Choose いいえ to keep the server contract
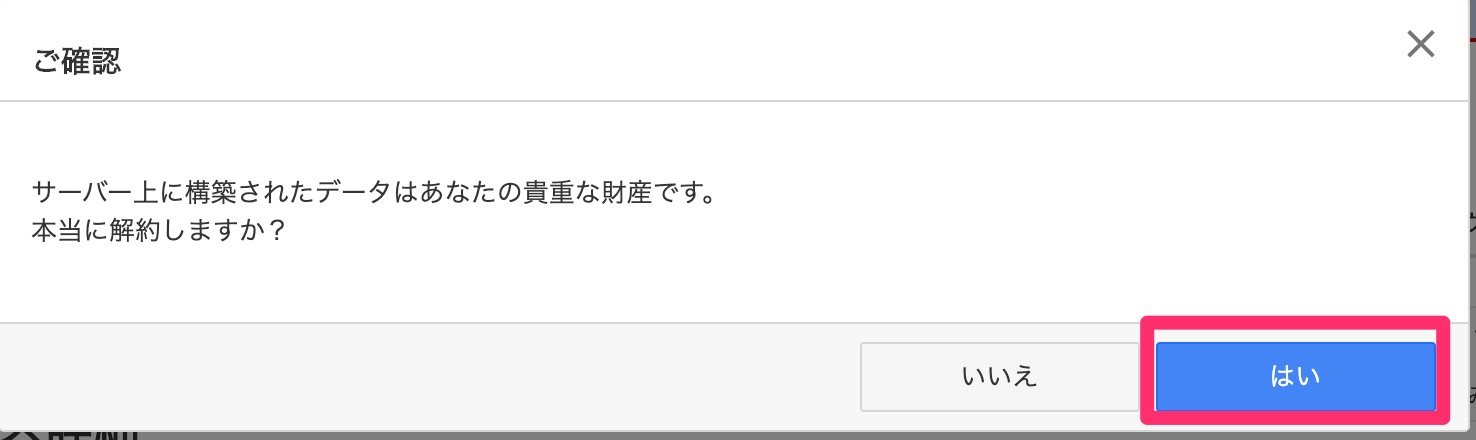Image resolution: width=1476 pixels, height=440 pixels. coord(999,377)
